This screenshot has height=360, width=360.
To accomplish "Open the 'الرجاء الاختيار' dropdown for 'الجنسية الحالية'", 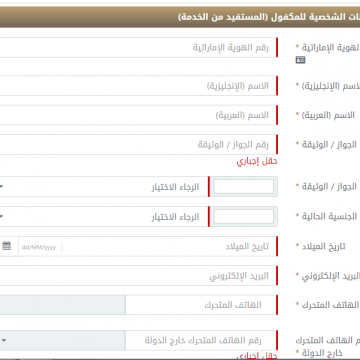I will [x=104, y=217].
